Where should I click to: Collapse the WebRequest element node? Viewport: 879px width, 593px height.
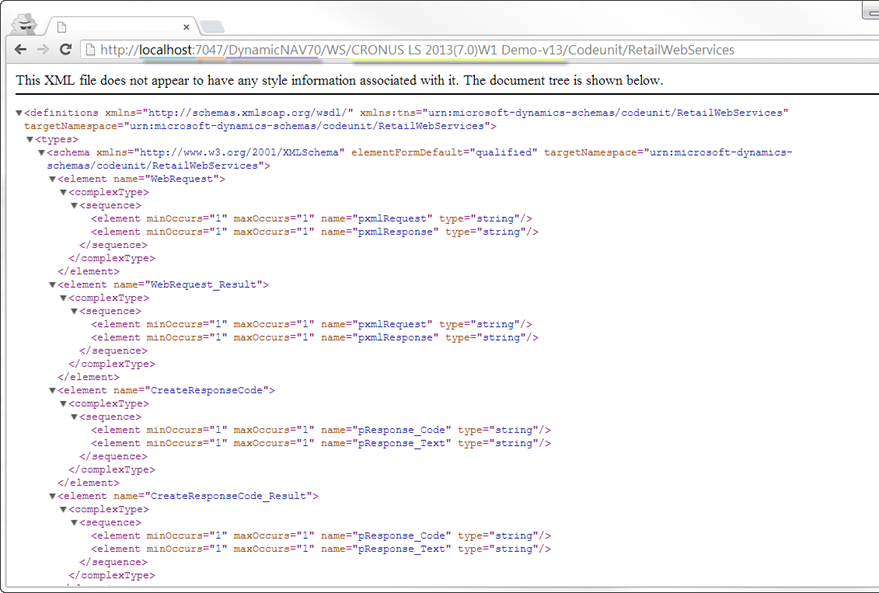coord(52,180)
